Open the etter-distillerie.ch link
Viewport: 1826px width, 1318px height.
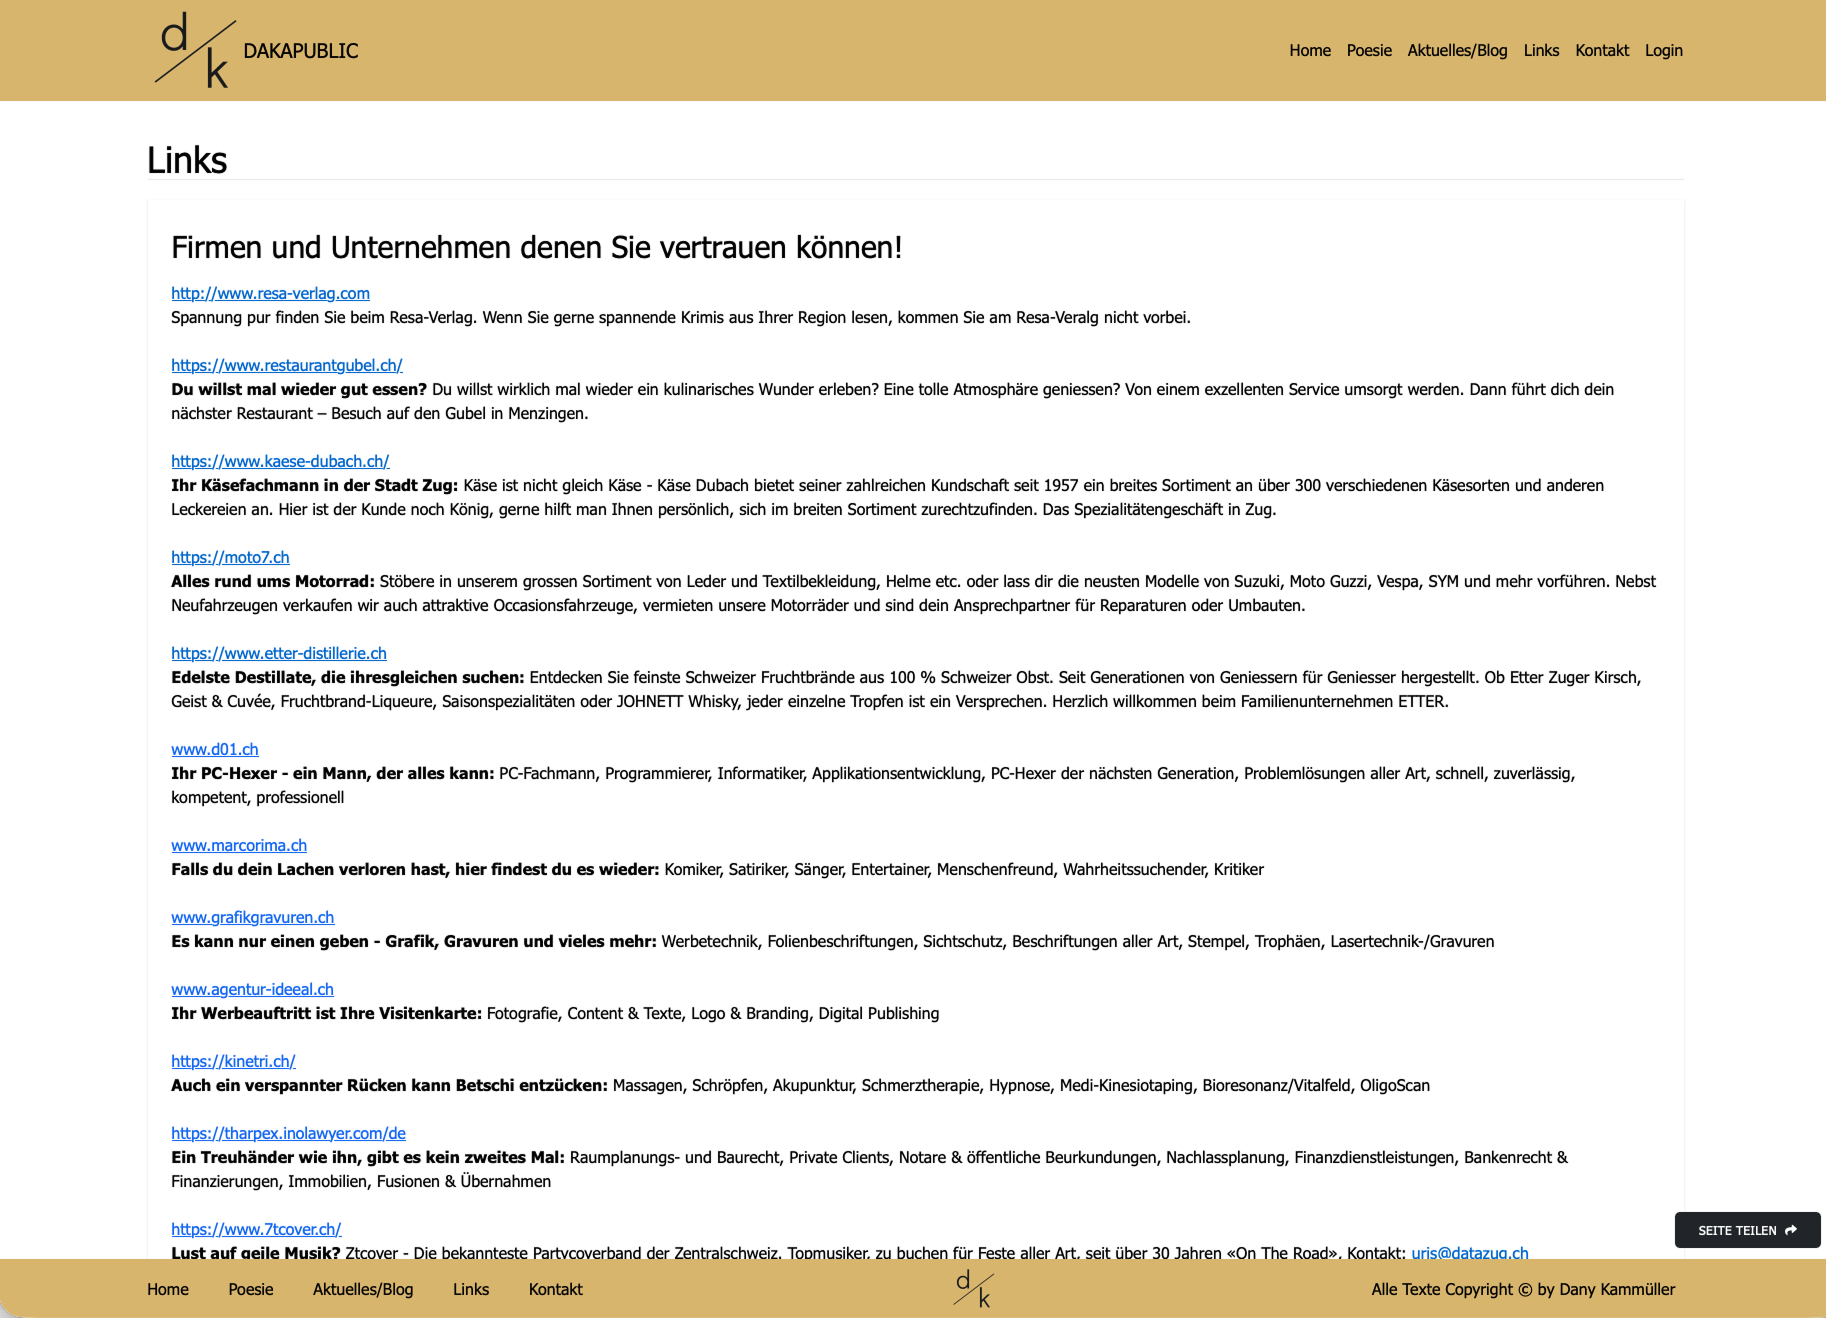(x=278, y=653)
